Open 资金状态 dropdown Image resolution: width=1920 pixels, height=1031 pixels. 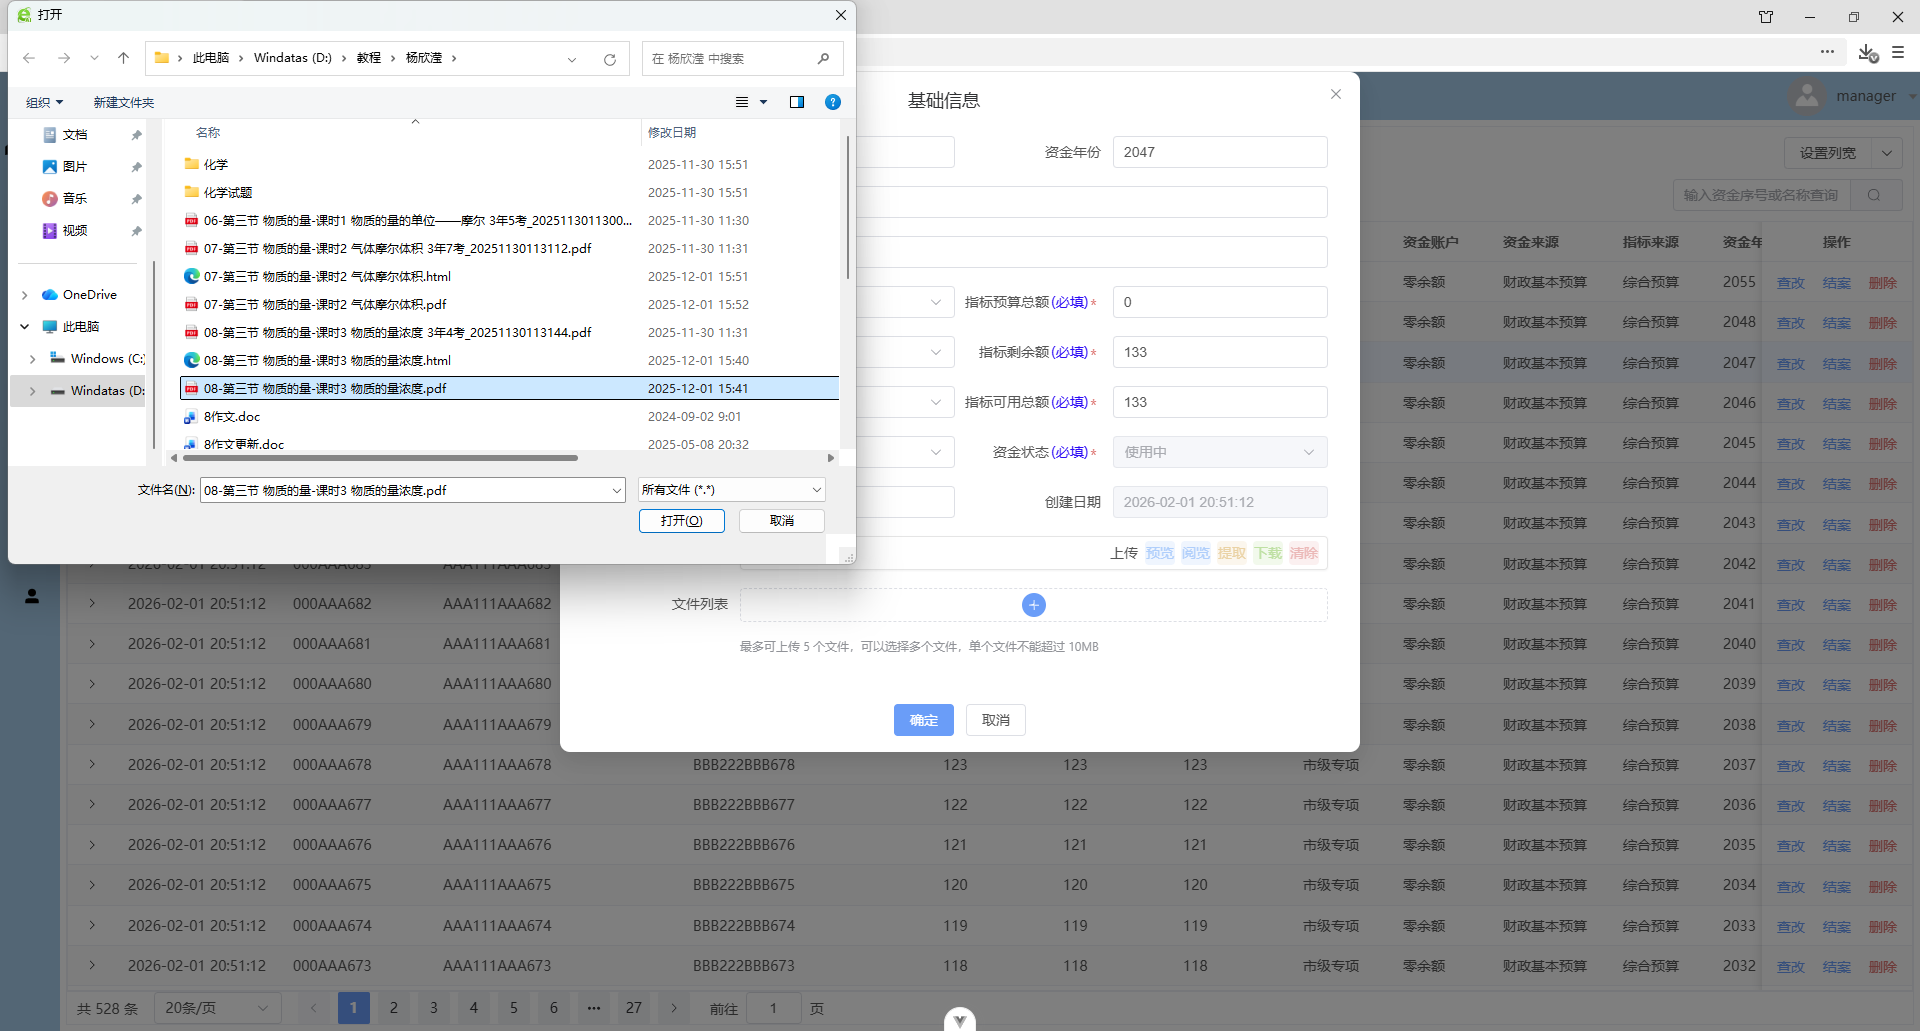click(x=1220, y=452)
